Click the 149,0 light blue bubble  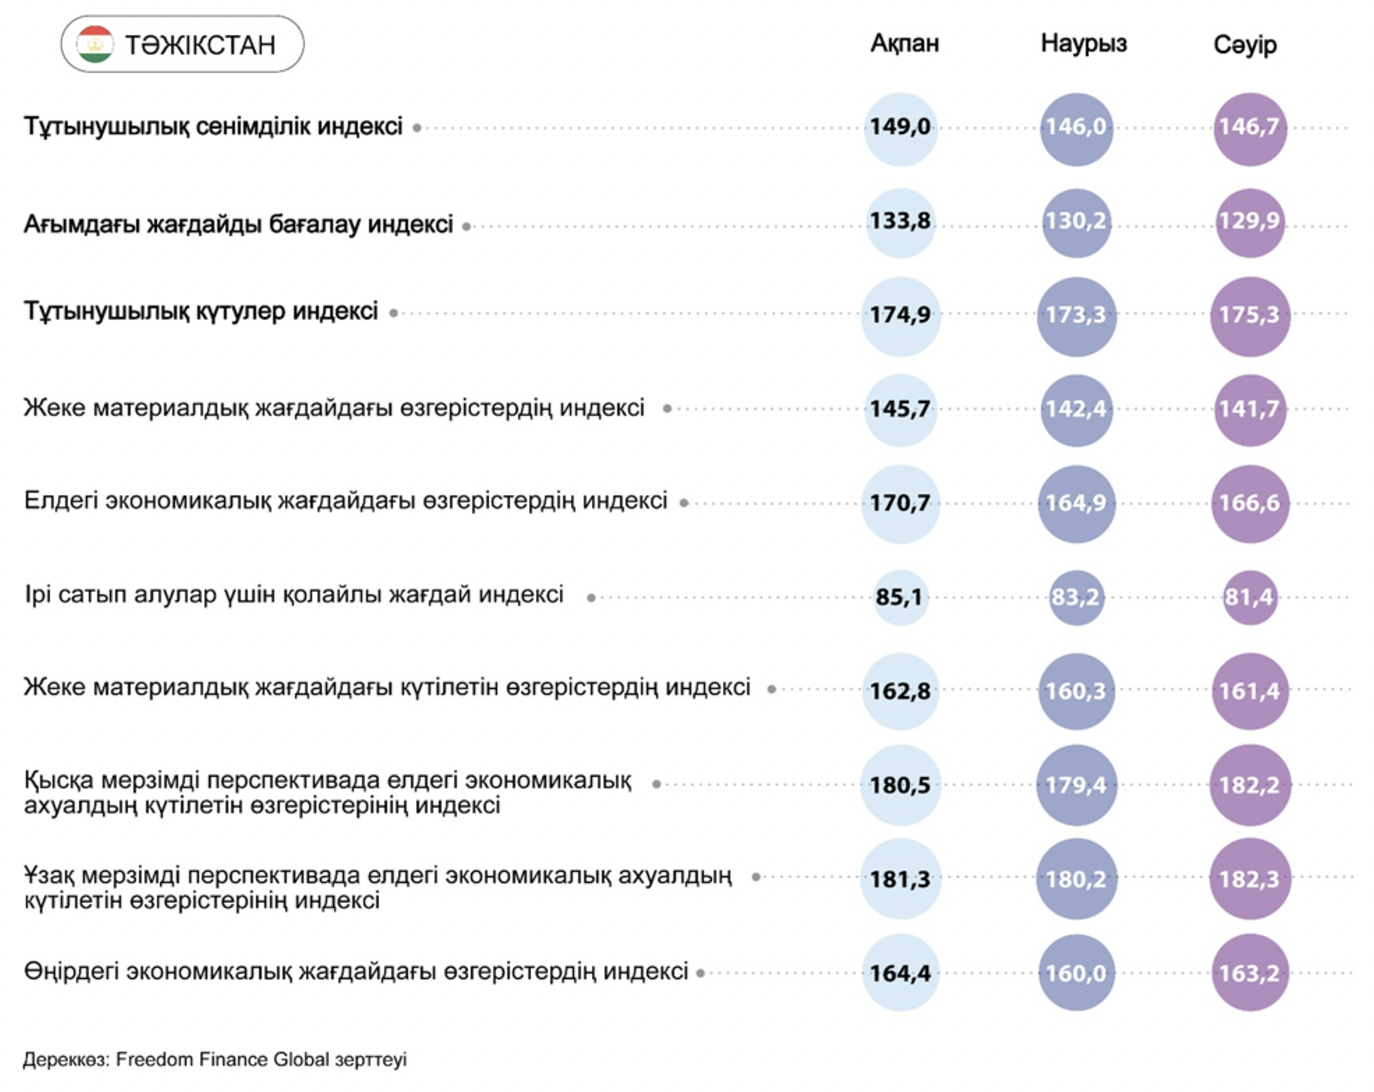900,127
